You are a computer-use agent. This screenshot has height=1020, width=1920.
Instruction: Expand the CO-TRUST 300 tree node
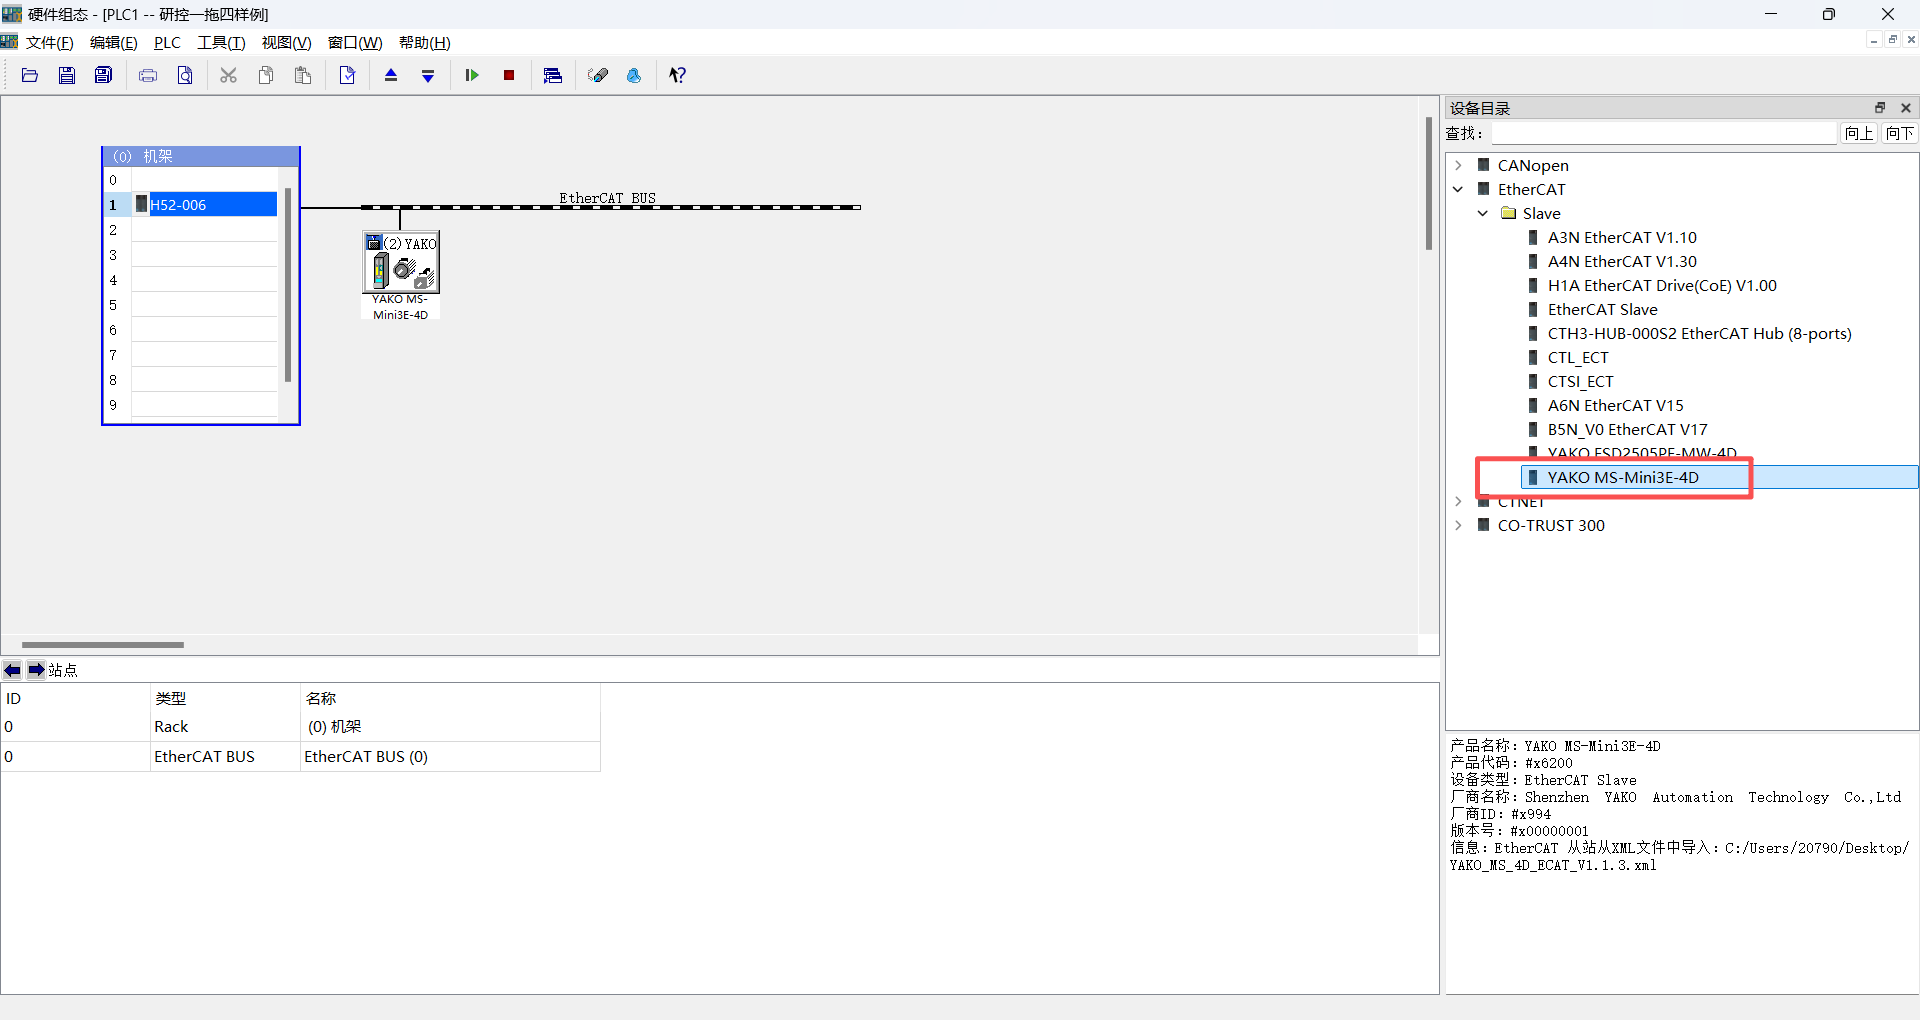tap(1458, 525)
